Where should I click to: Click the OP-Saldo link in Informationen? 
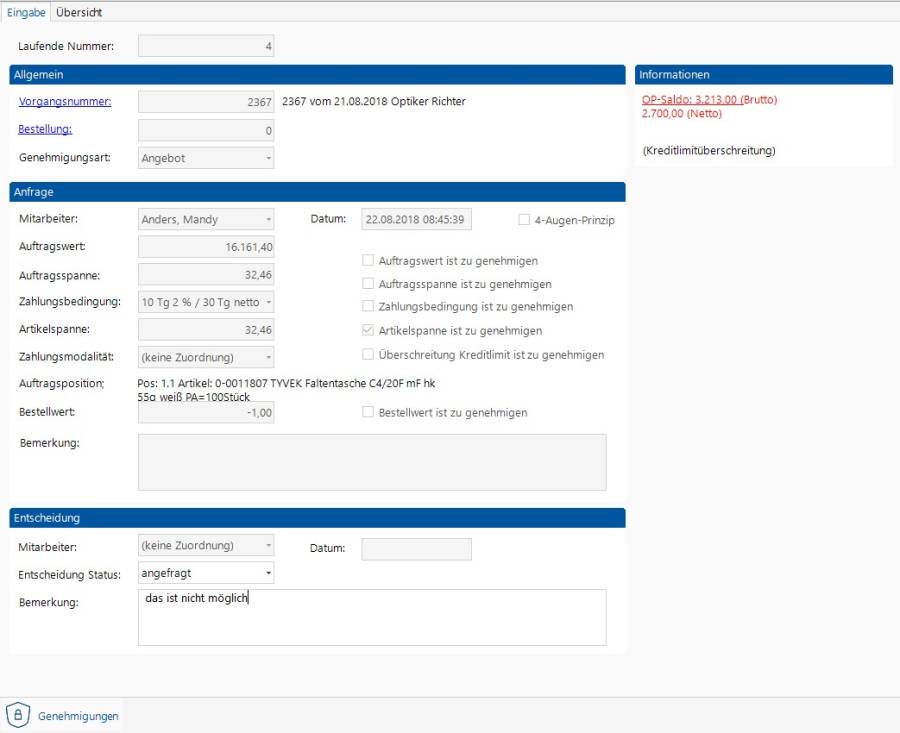click(690, 100)
